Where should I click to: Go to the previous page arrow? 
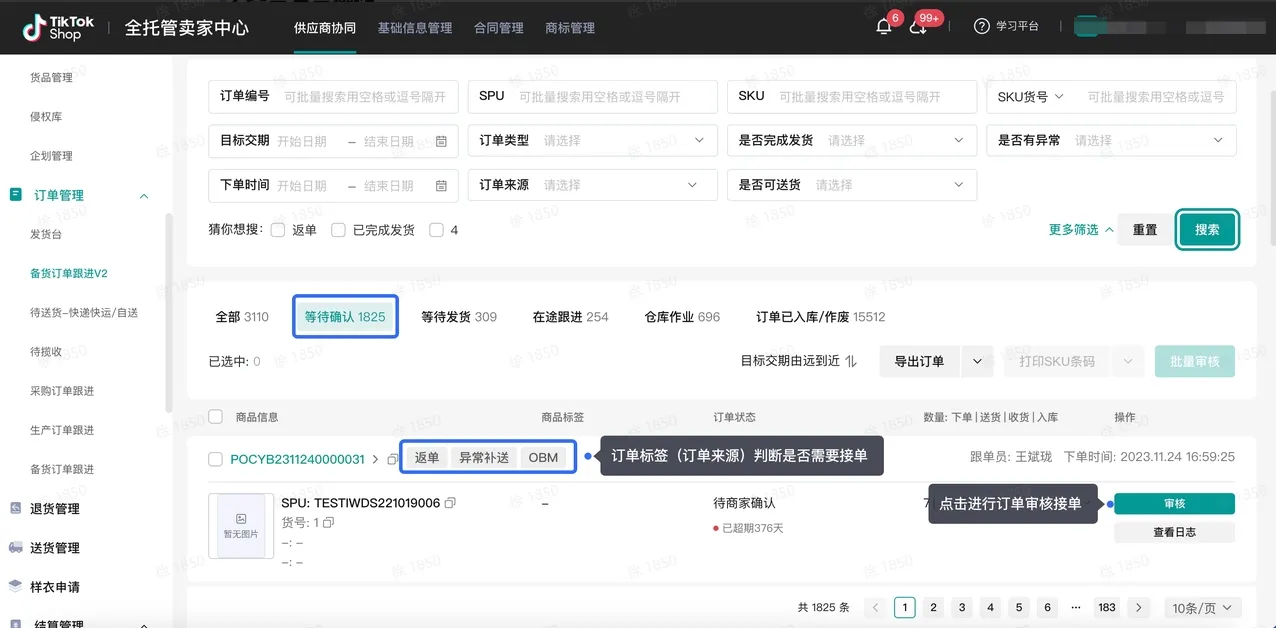coord(876,607)
